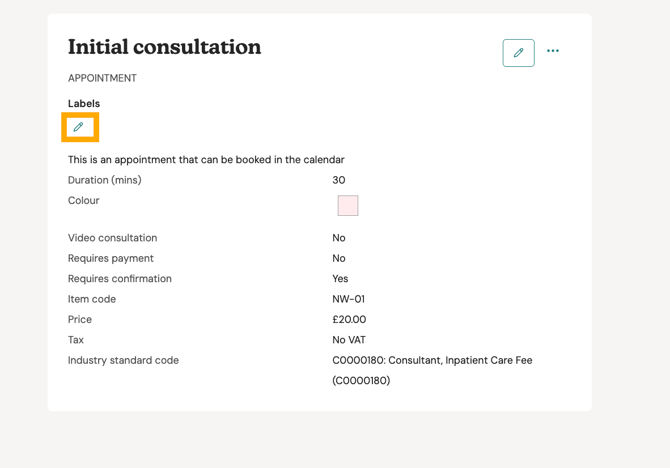670x468 pixels.
Task: Click the Labels section heading
Action: (84, 104)
